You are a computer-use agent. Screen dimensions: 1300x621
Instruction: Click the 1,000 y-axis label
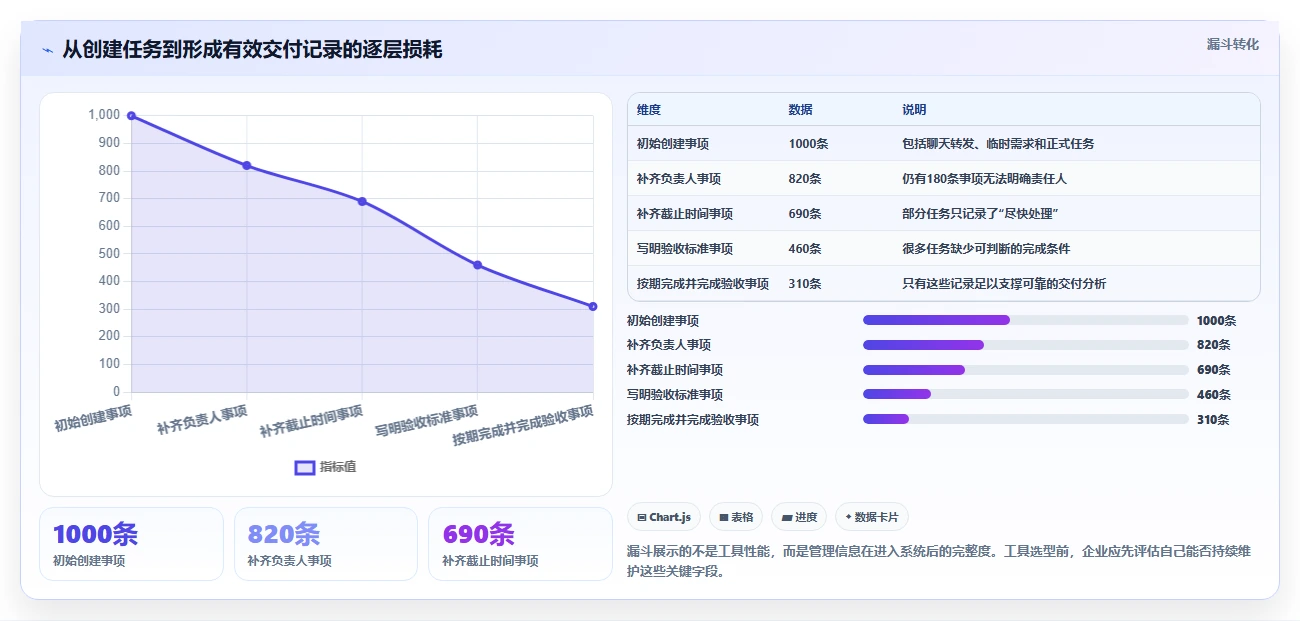point(104,115)
